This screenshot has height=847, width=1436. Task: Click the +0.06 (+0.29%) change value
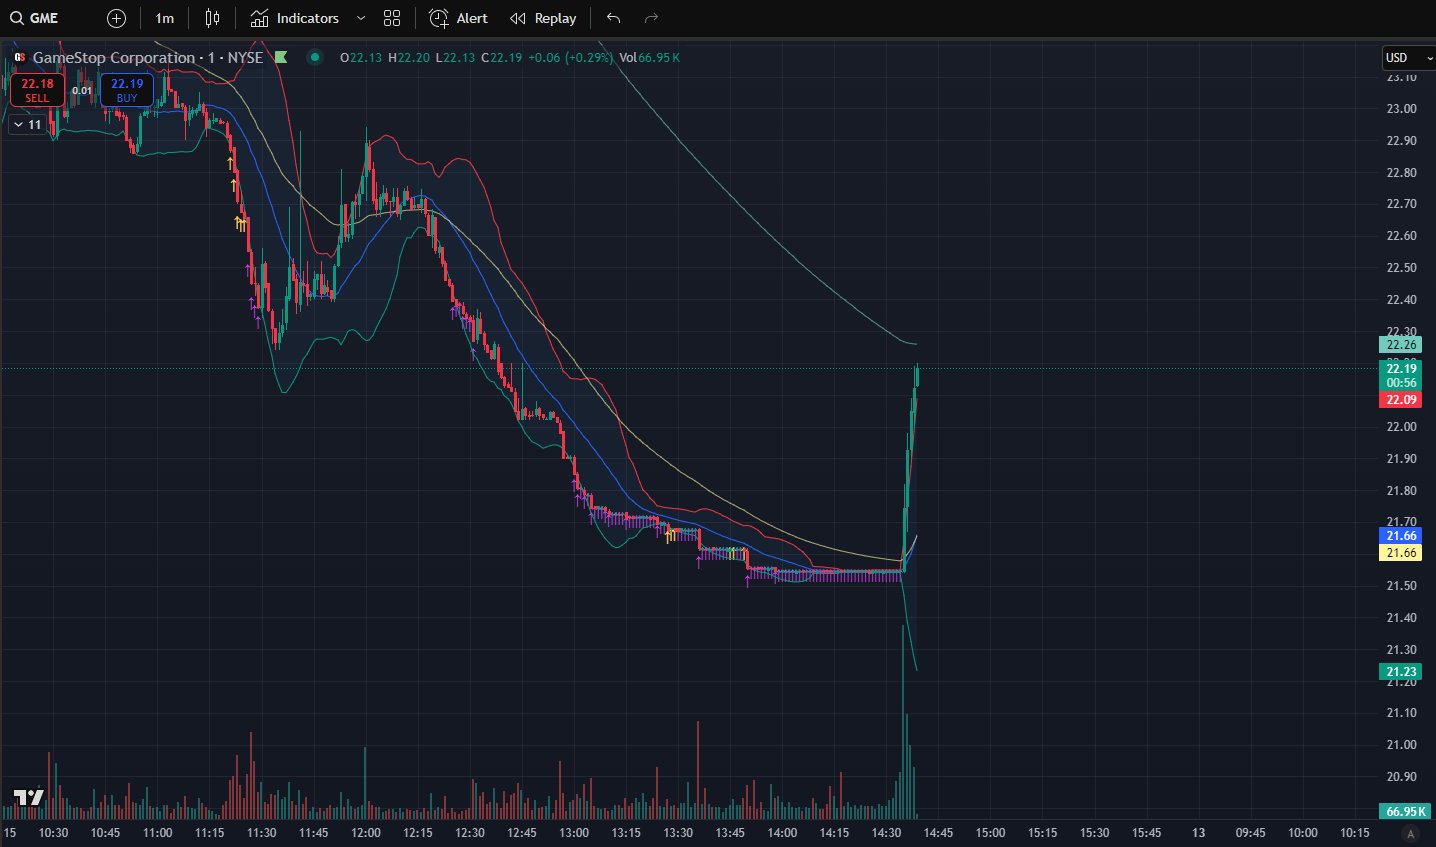pyautogui.click(x=570, y=57)
